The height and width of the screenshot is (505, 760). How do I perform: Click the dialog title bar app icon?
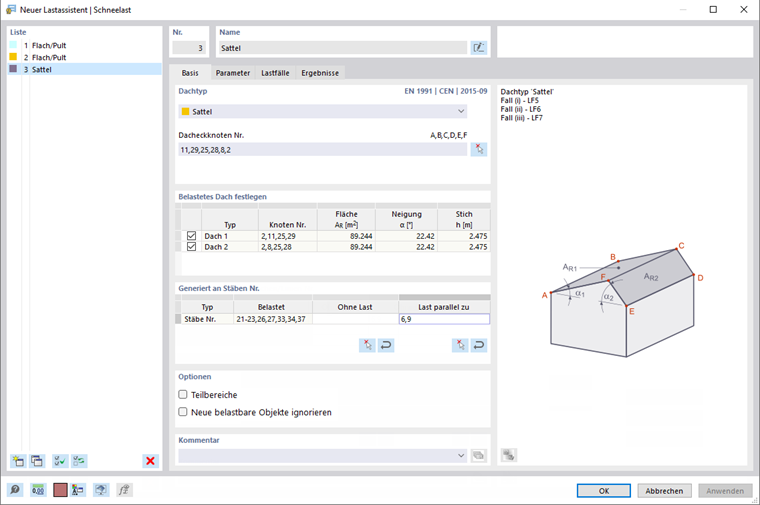11,10
